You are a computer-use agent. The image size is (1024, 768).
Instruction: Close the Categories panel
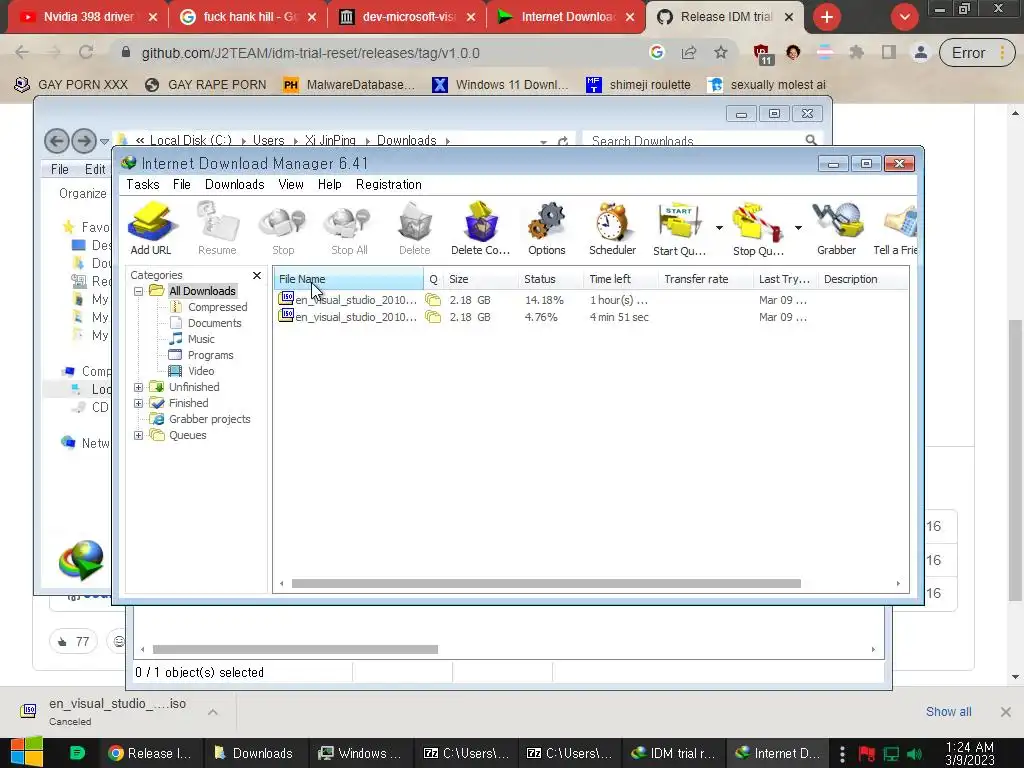pyautogui.click(x=257, y=276)
